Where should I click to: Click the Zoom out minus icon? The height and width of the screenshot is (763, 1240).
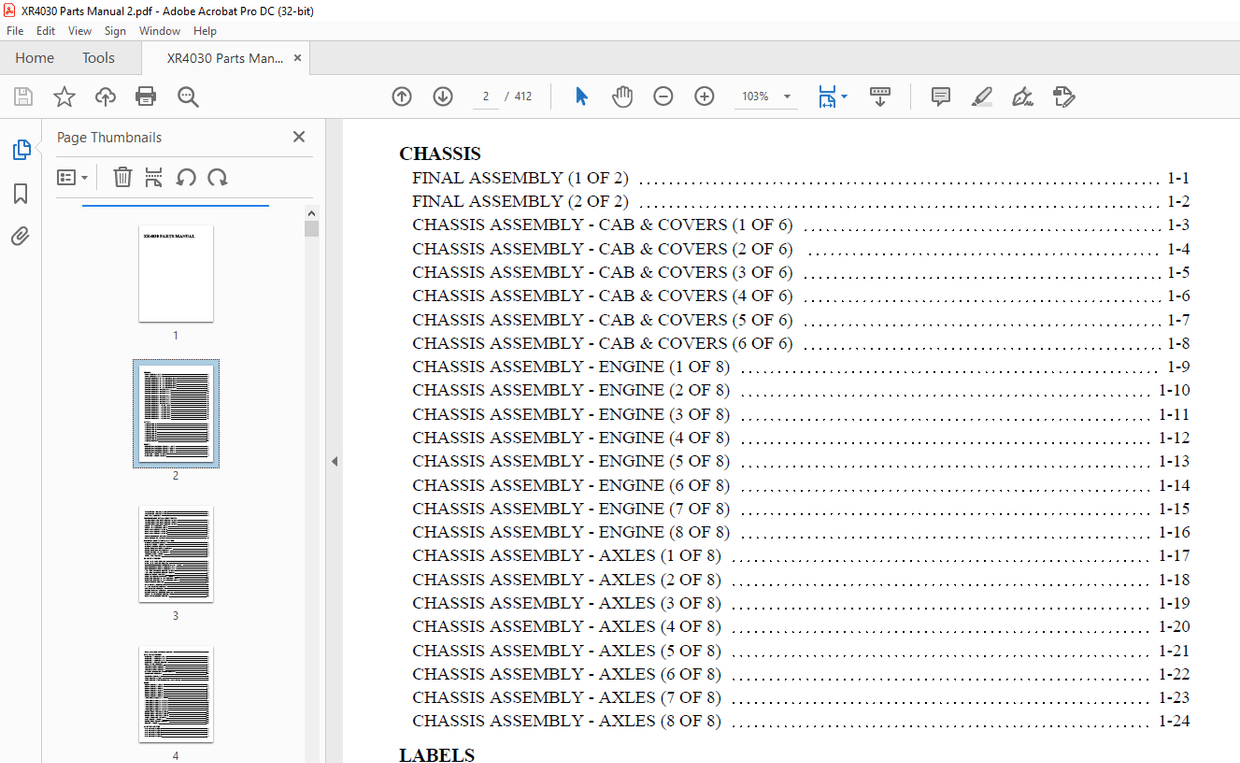click(663, 96)
